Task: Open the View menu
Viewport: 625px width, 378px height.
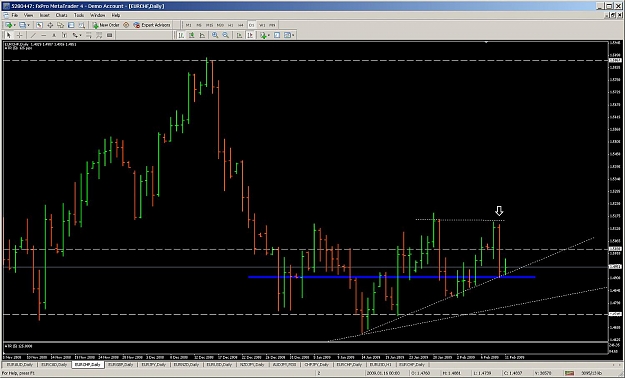Action: click(x=28, y=15)
